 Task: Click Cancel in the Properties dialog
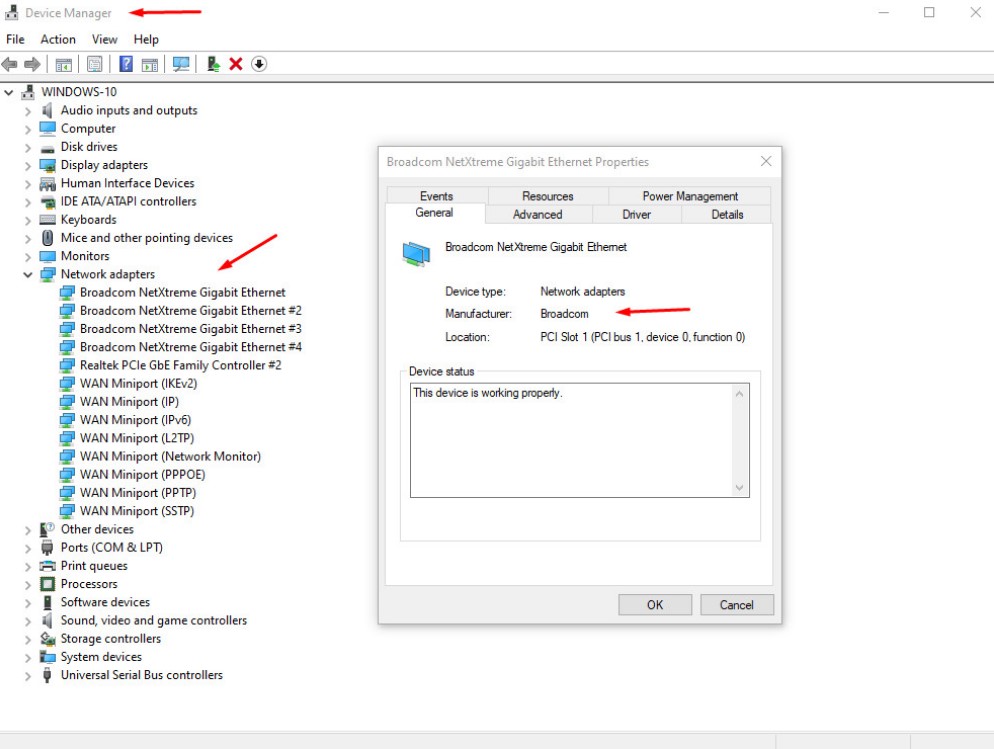click(737, 605)
